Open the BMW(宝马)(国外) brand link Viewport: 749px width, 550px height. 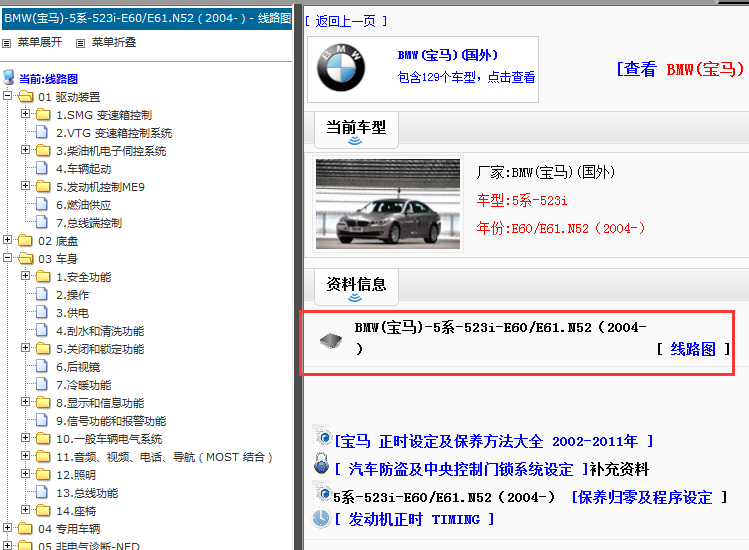(x=448, y=55)
